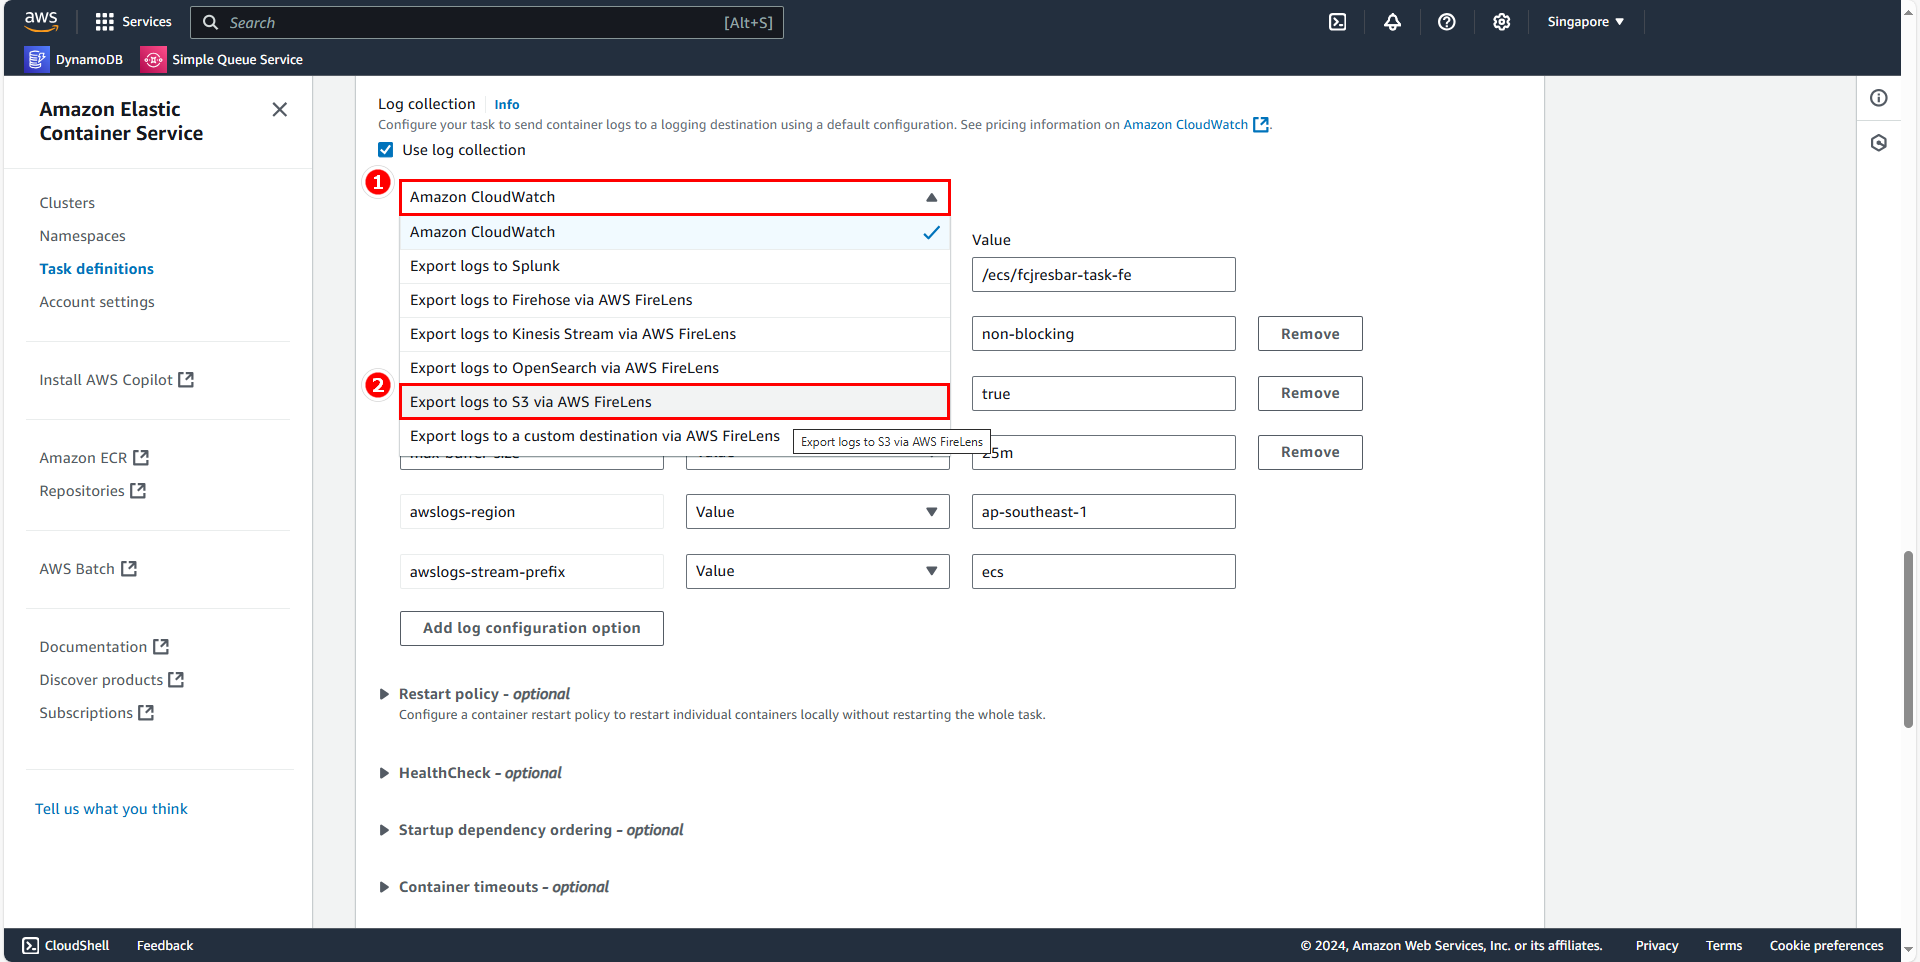
Task: Remove the log option with value true
Action: pyautogui.click(x=1310, y=393)
